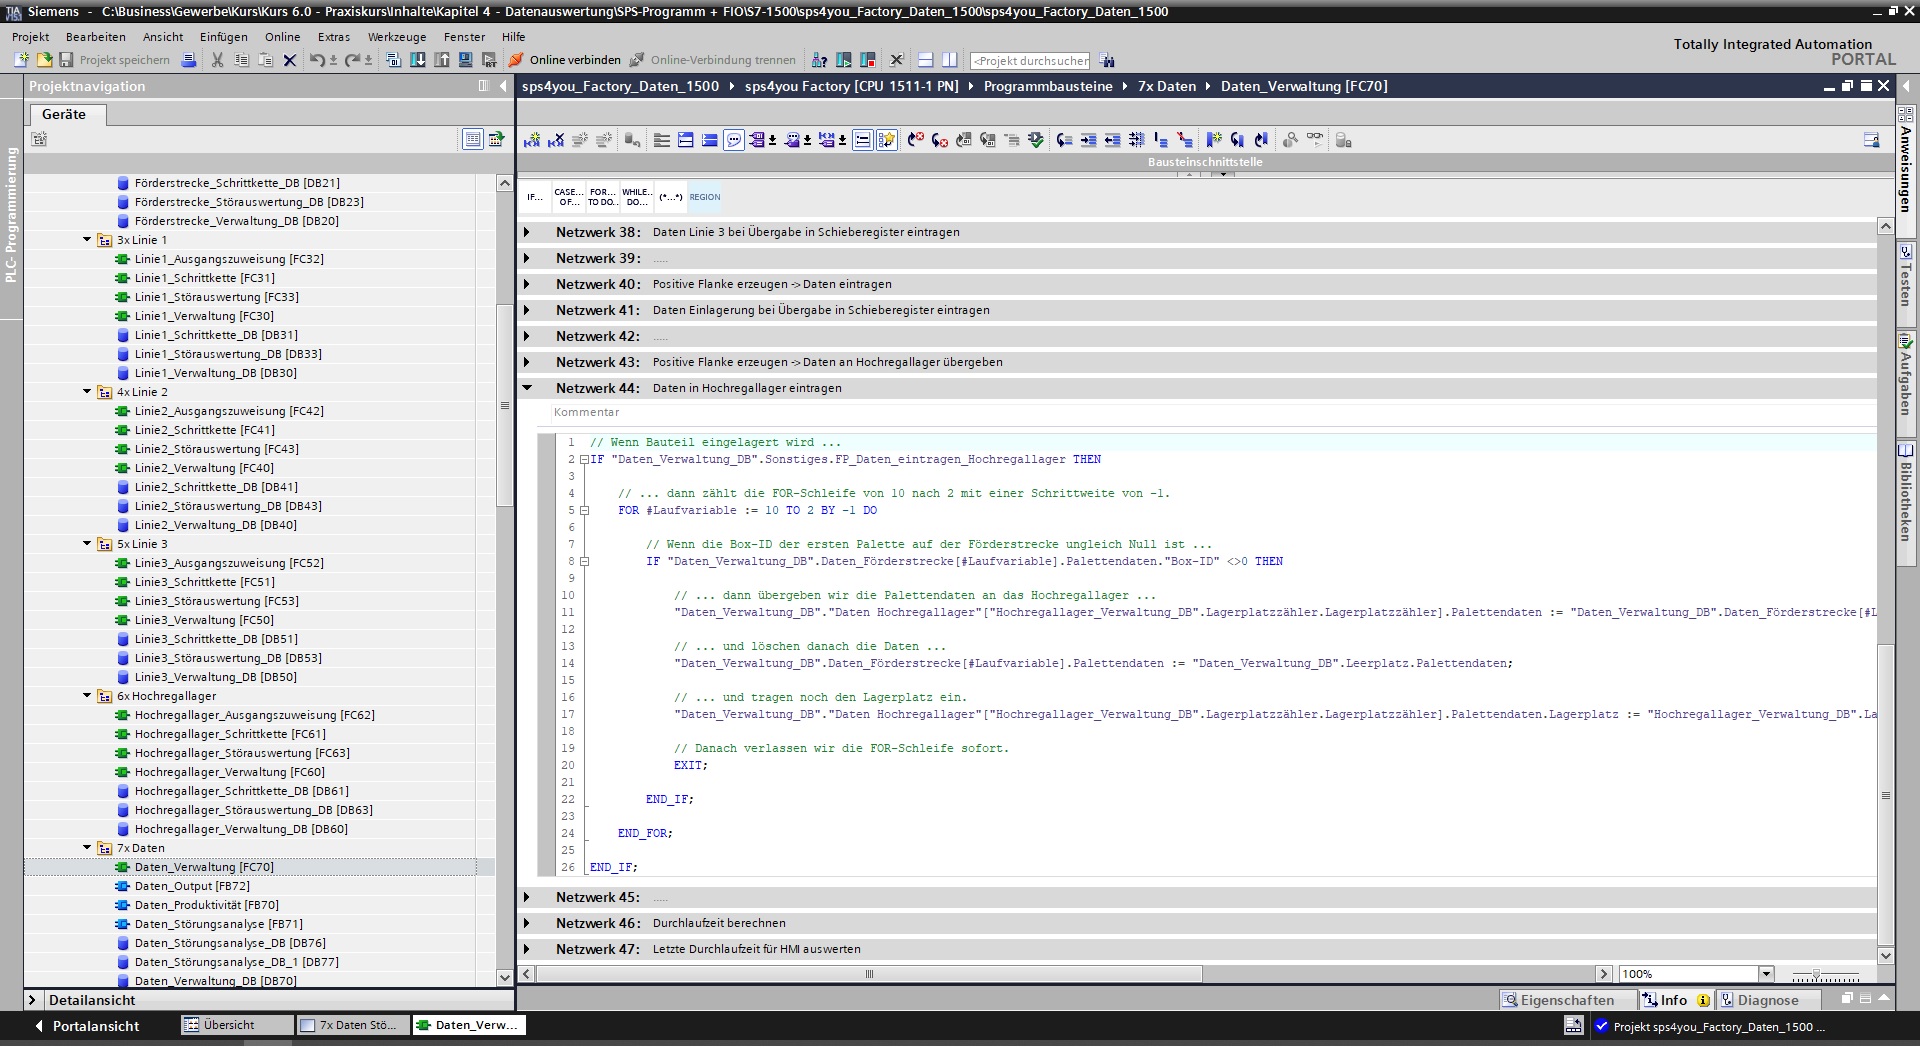Click the Portalansicht button
The width and height of the screenshot is (1920, 1048).
coord(87,1026)
